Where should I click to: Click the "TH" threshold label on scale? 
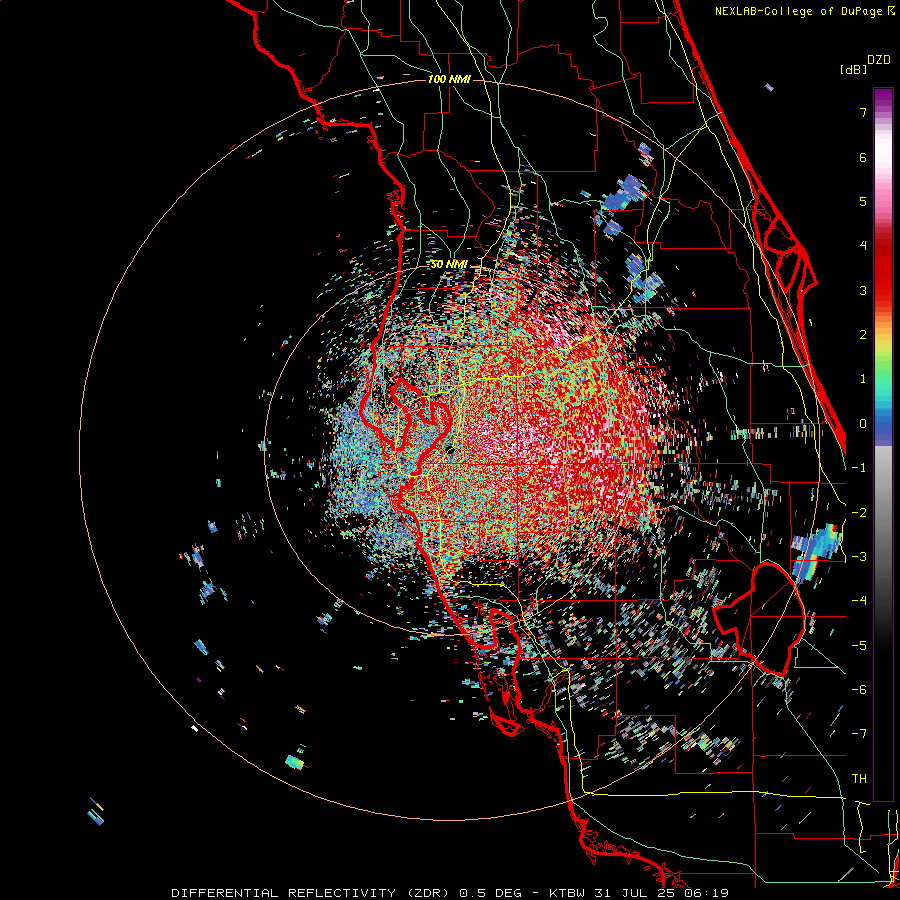tap(859, 779)
